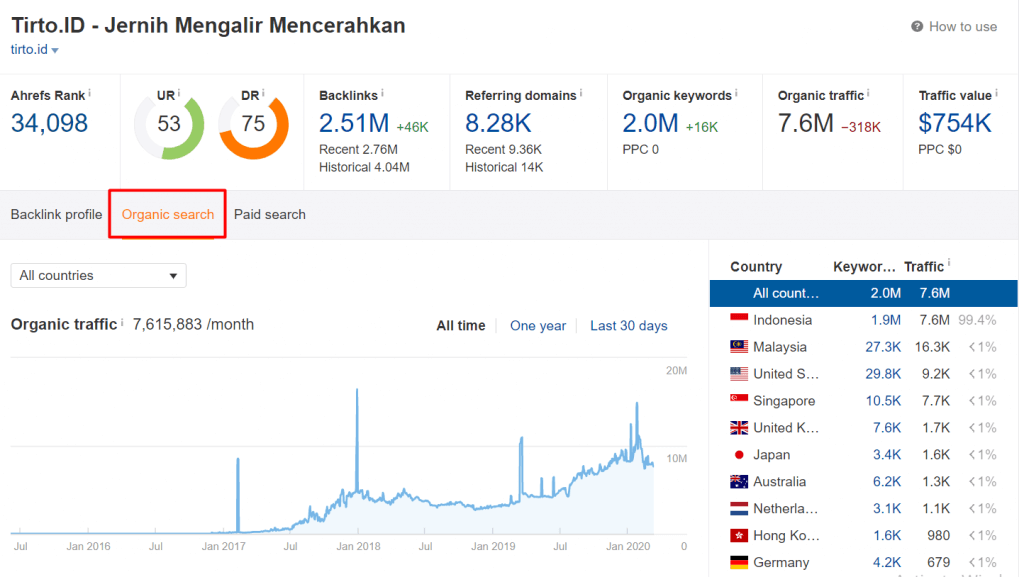Click the Indonesia flag icon
Image resolution: width=1024 pixels, height=577 pixels.
[x=739, y=320]
